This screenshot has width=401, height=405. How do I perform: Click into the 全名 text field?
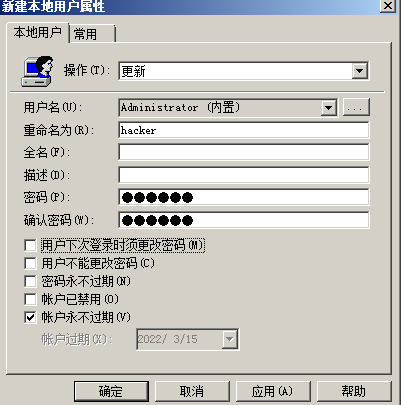click(244, 152)
